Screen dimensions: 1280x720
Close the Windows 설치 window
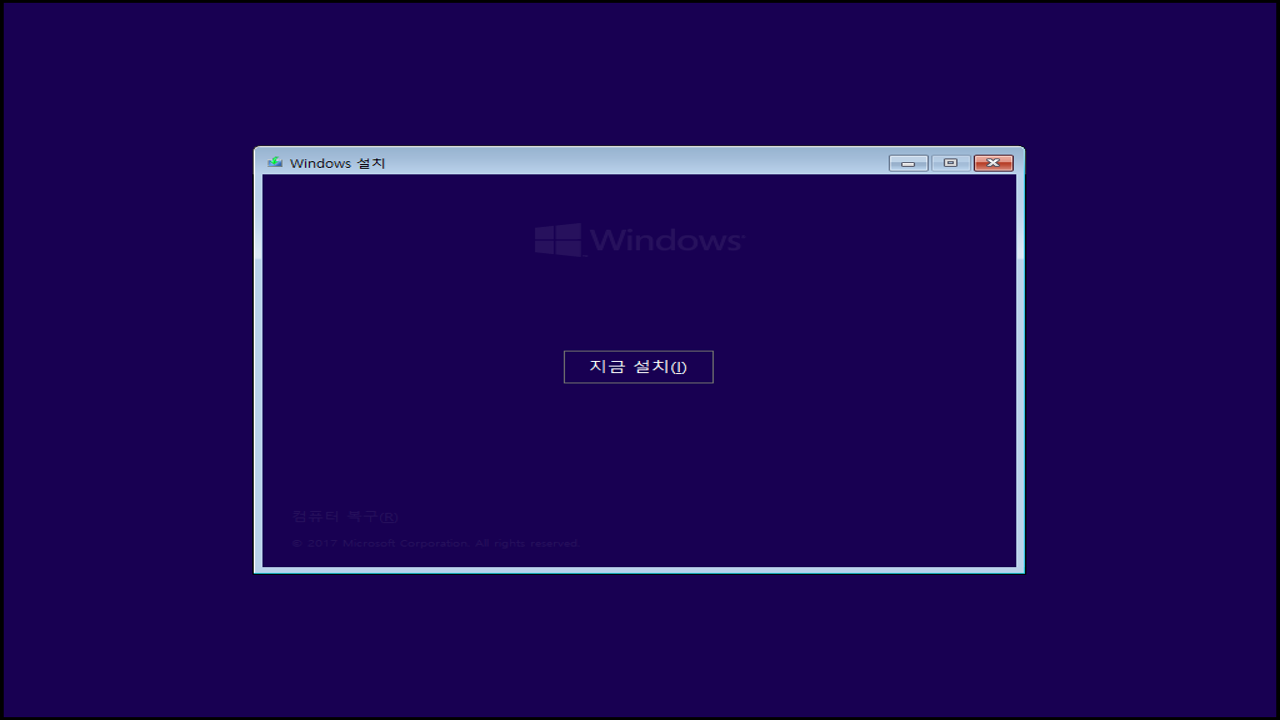click(x=993, y=163)
